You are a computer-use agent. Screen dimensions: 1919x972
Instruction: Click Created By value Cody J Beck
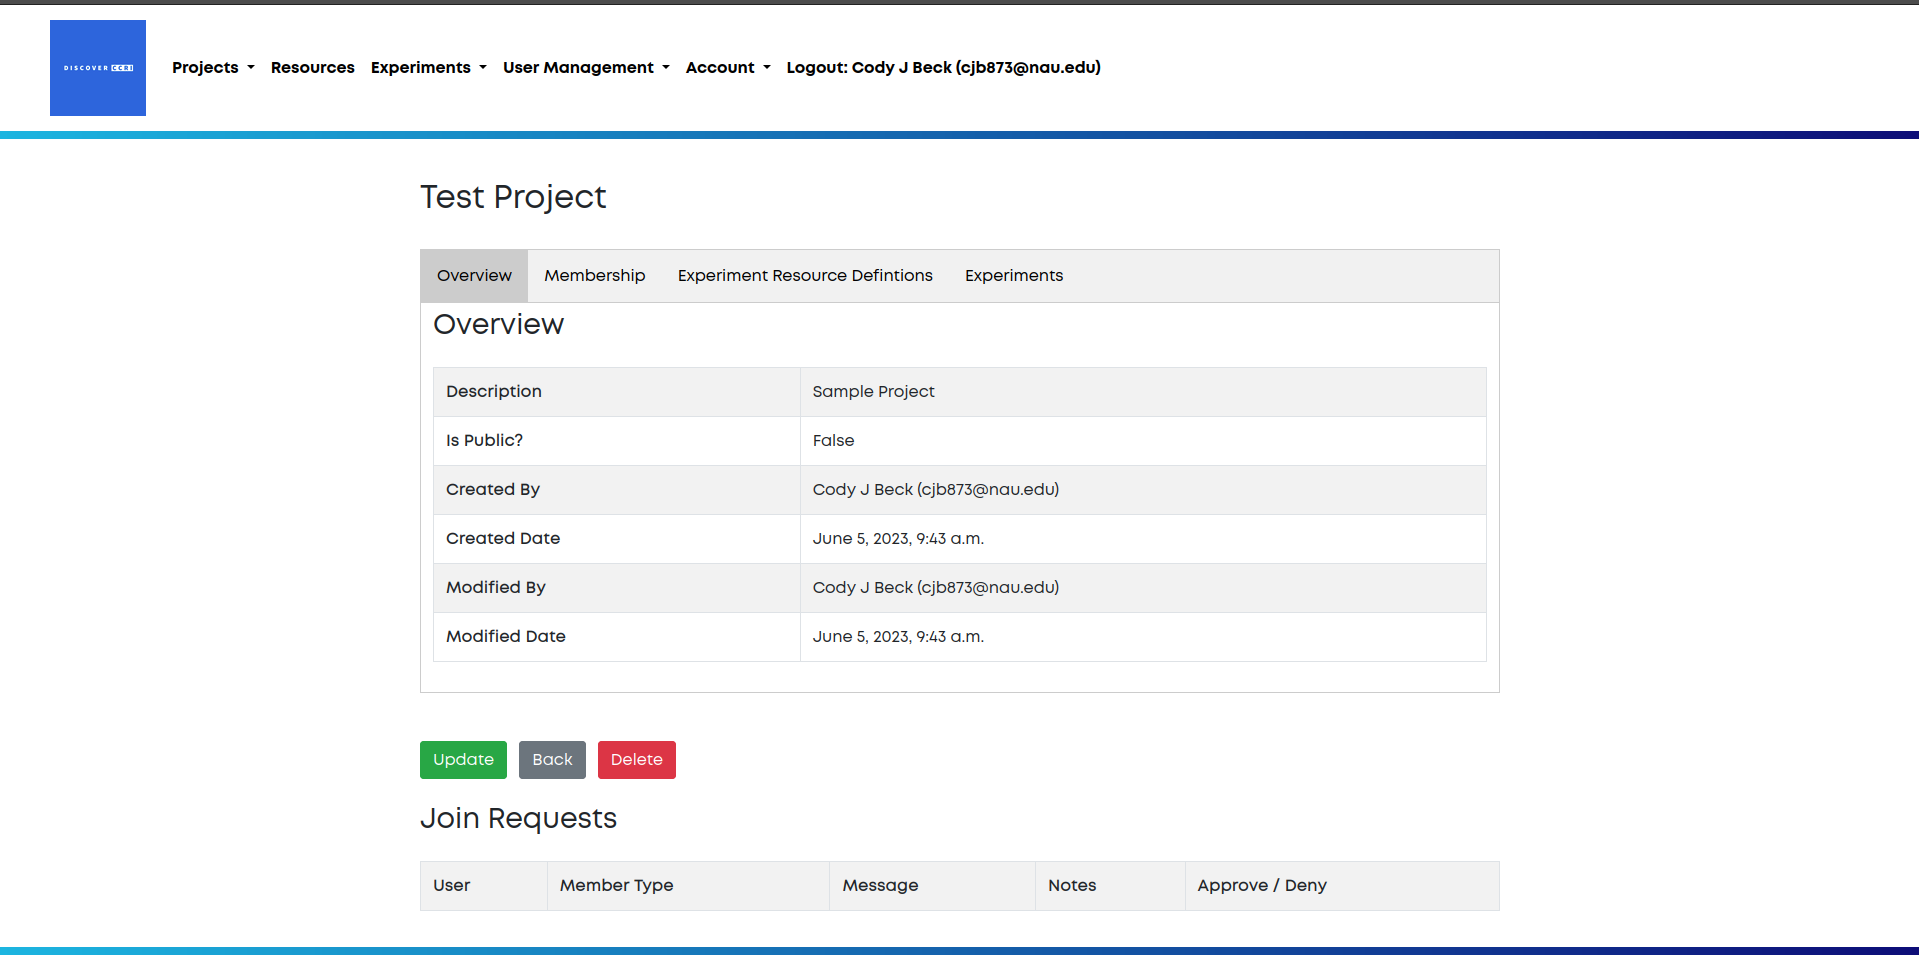point(936,490)
